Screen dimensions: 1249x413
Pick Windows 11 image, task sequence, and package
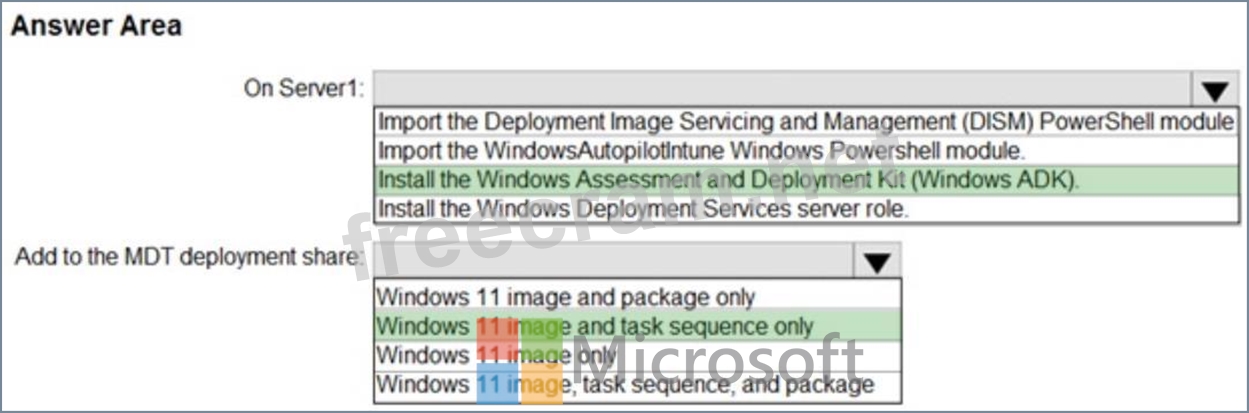[625, 384]
